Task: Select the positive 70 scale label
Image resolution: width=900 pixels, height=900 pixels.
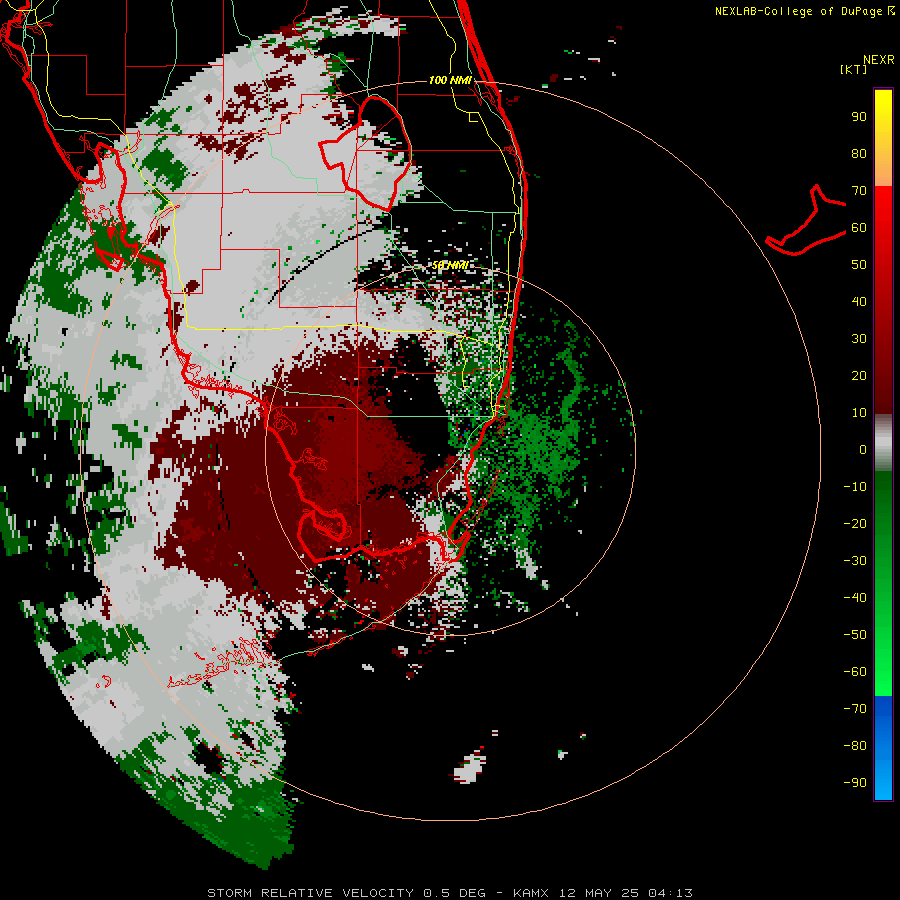Action: (x=859, y=191)
